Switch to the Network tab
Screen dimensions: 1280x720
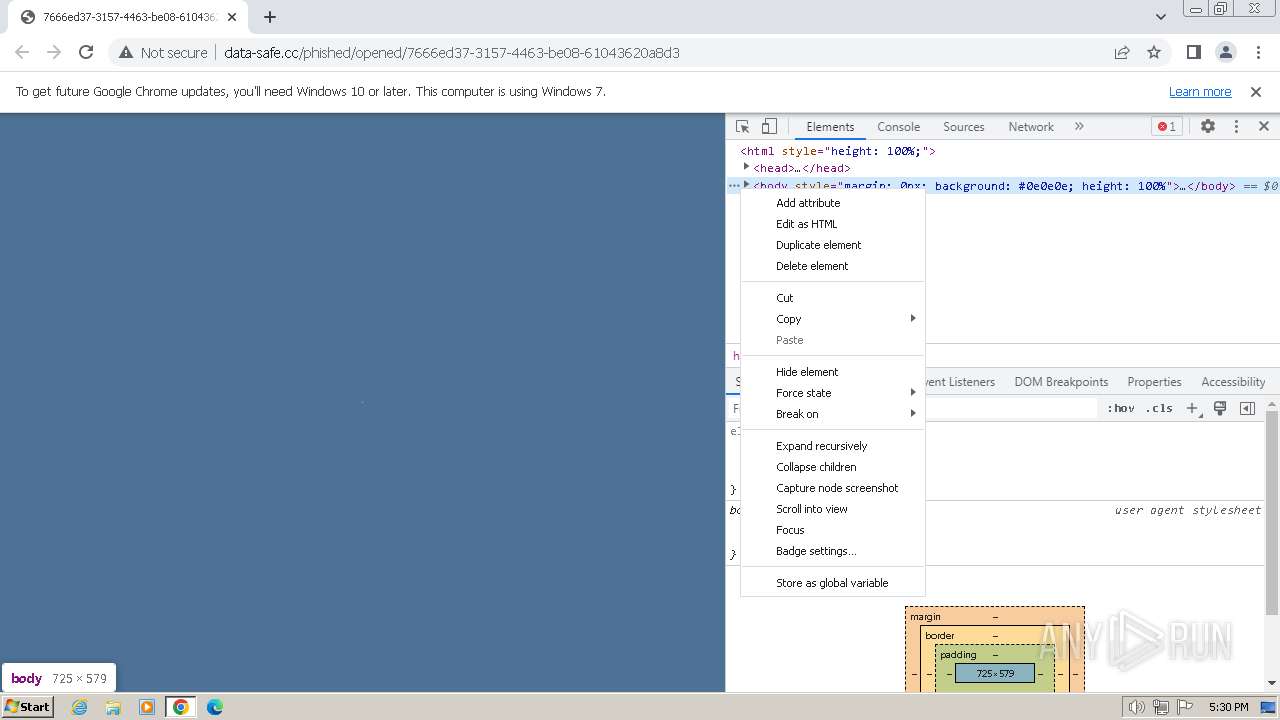pos(1031,127)
